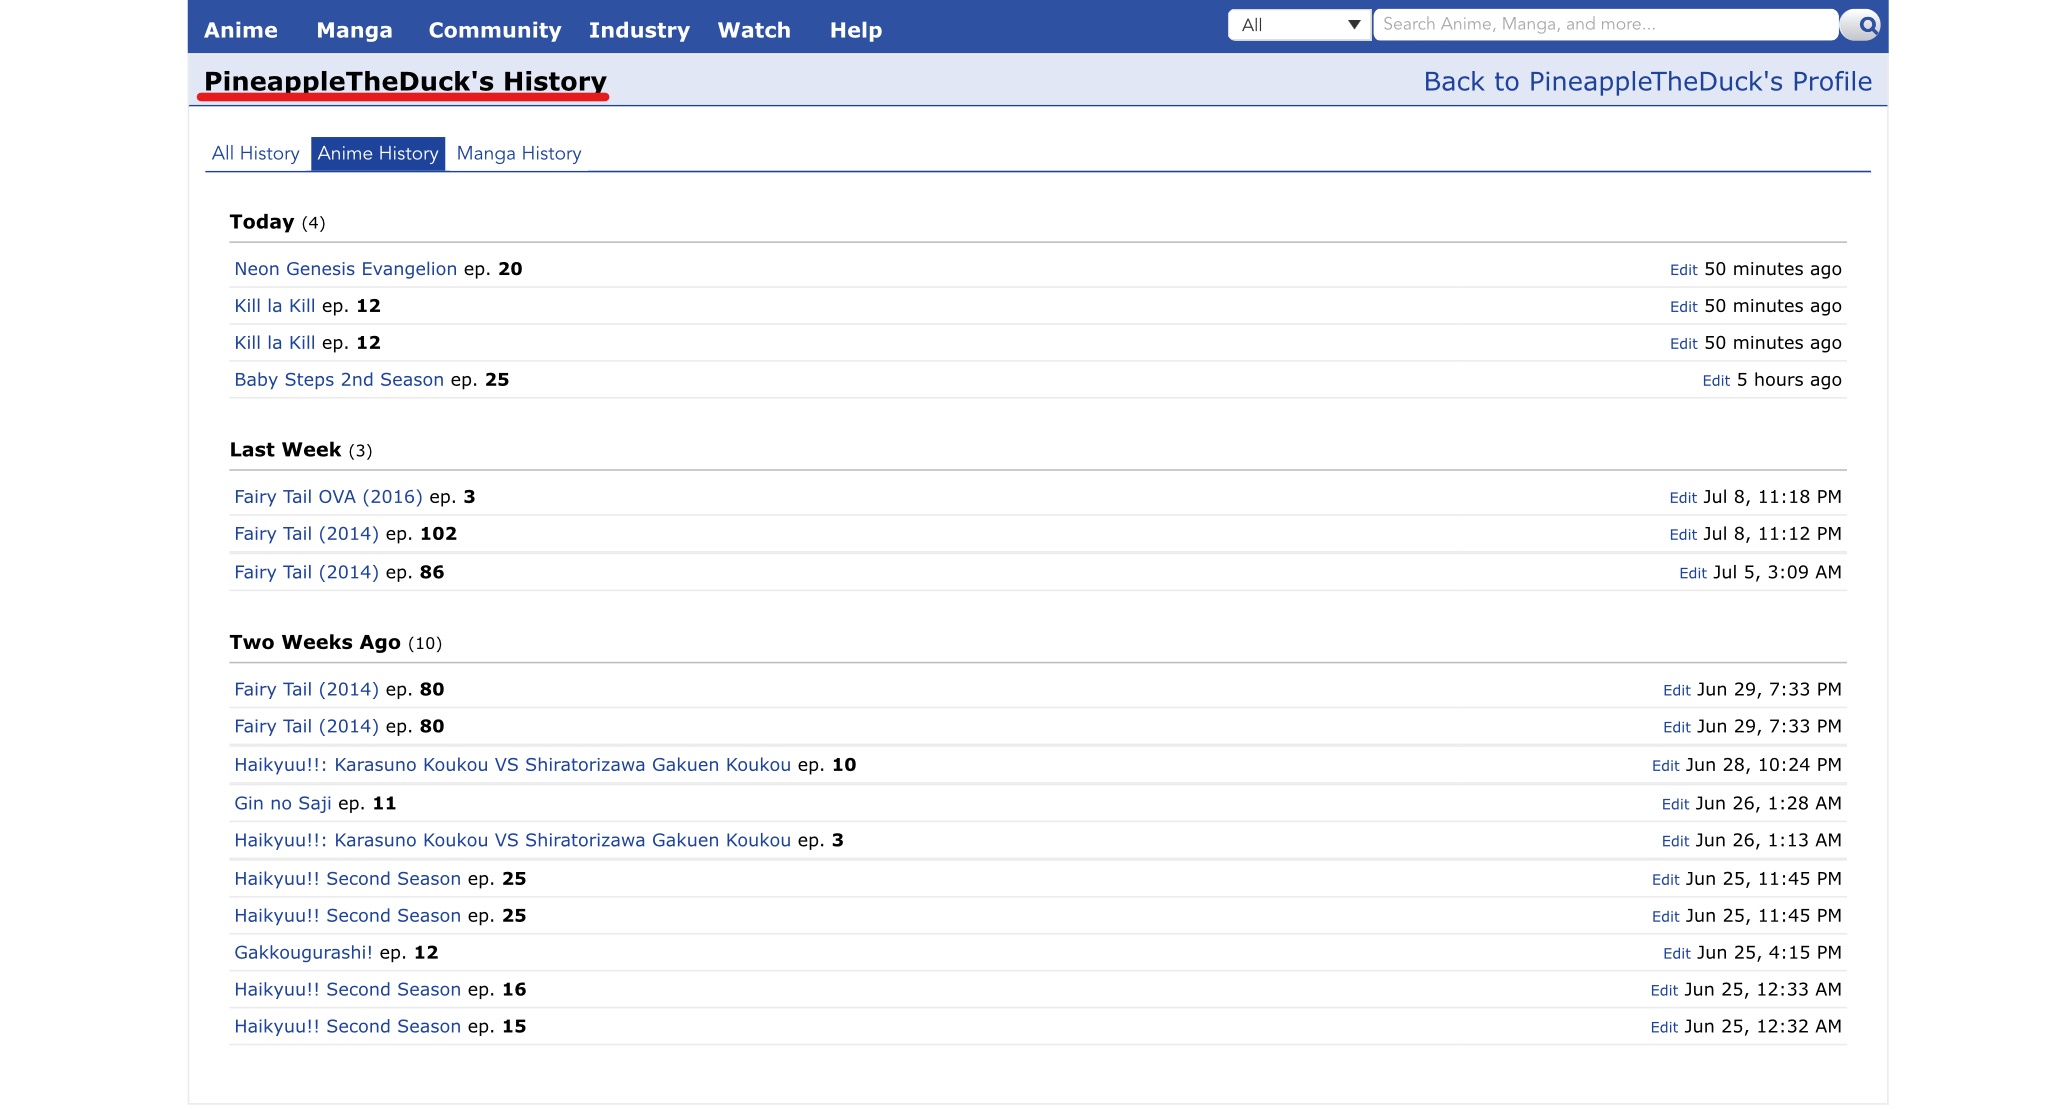Go back to PineappleTheDuck's Profile
This screenshot has width=2048, height=1109.
click(x=1647, y=82)
